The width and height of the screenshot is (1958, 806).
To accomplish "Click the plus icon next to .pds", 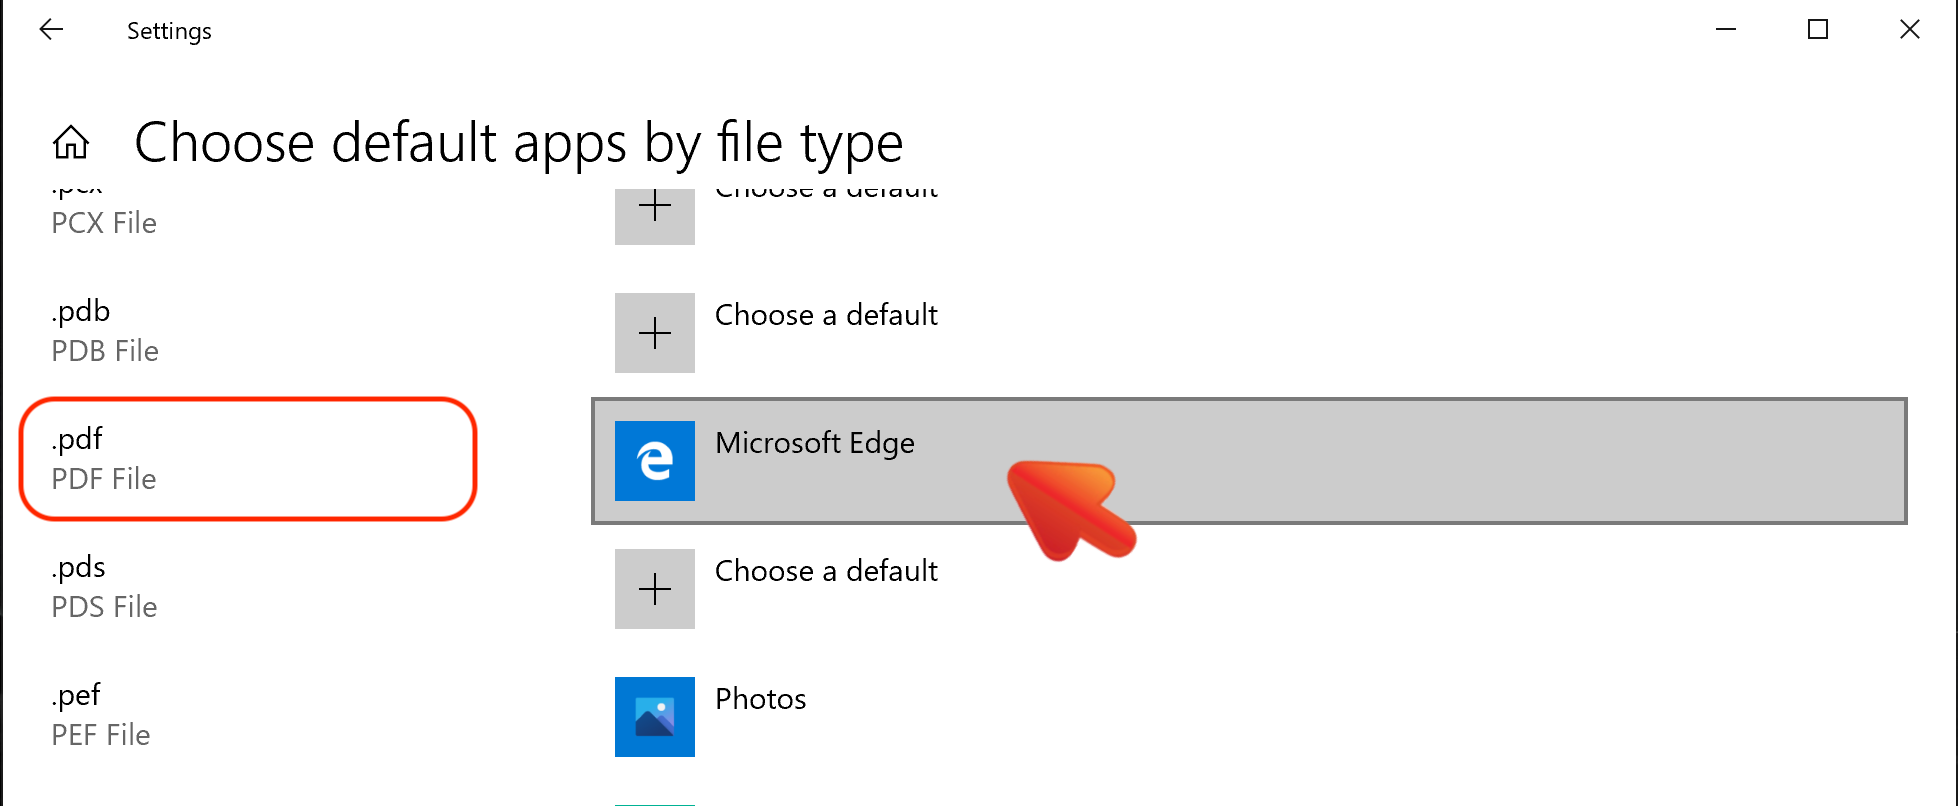I will [655, 589].
